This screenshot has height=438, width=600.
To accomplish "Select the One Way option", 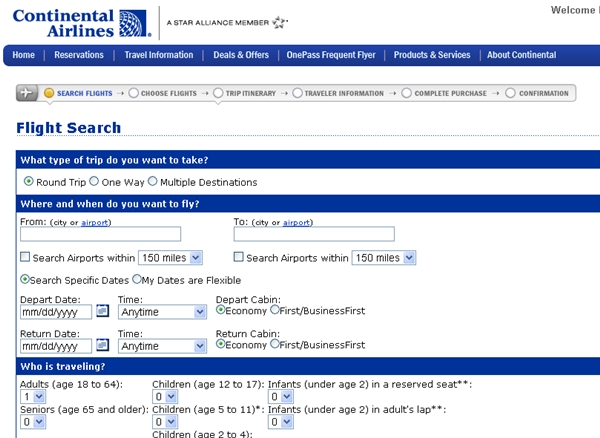I will [94, 181].
